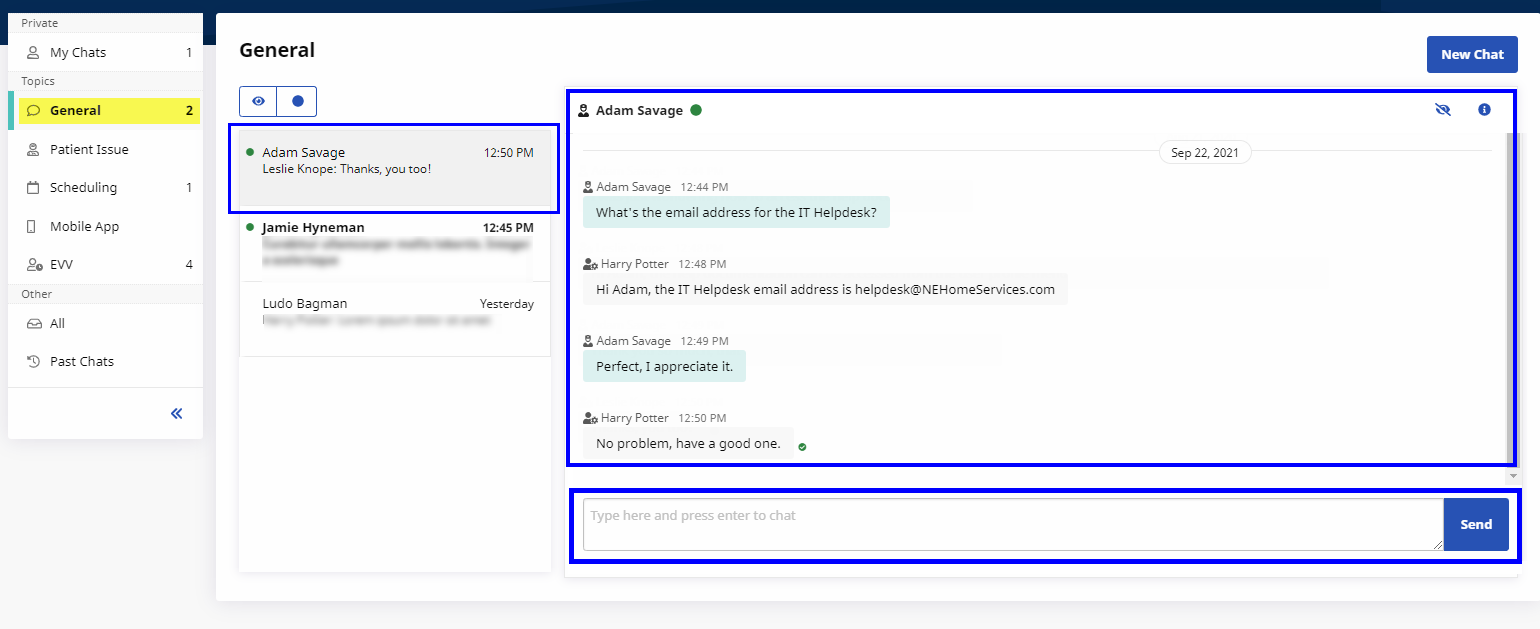Click the chat window vertical scrollbar
The height and width of the screenshot is (629, 1540).
1511,300
